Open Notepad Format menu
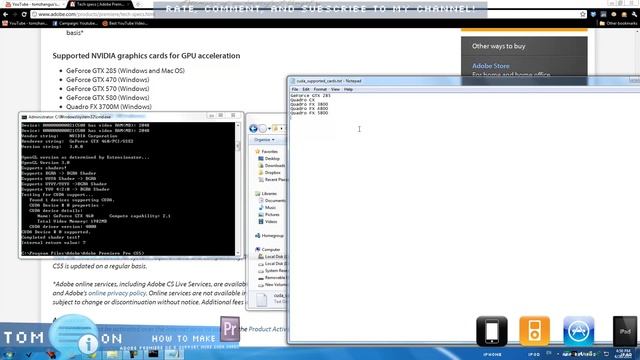Screen dimensions: 640x360 point(320,89)
